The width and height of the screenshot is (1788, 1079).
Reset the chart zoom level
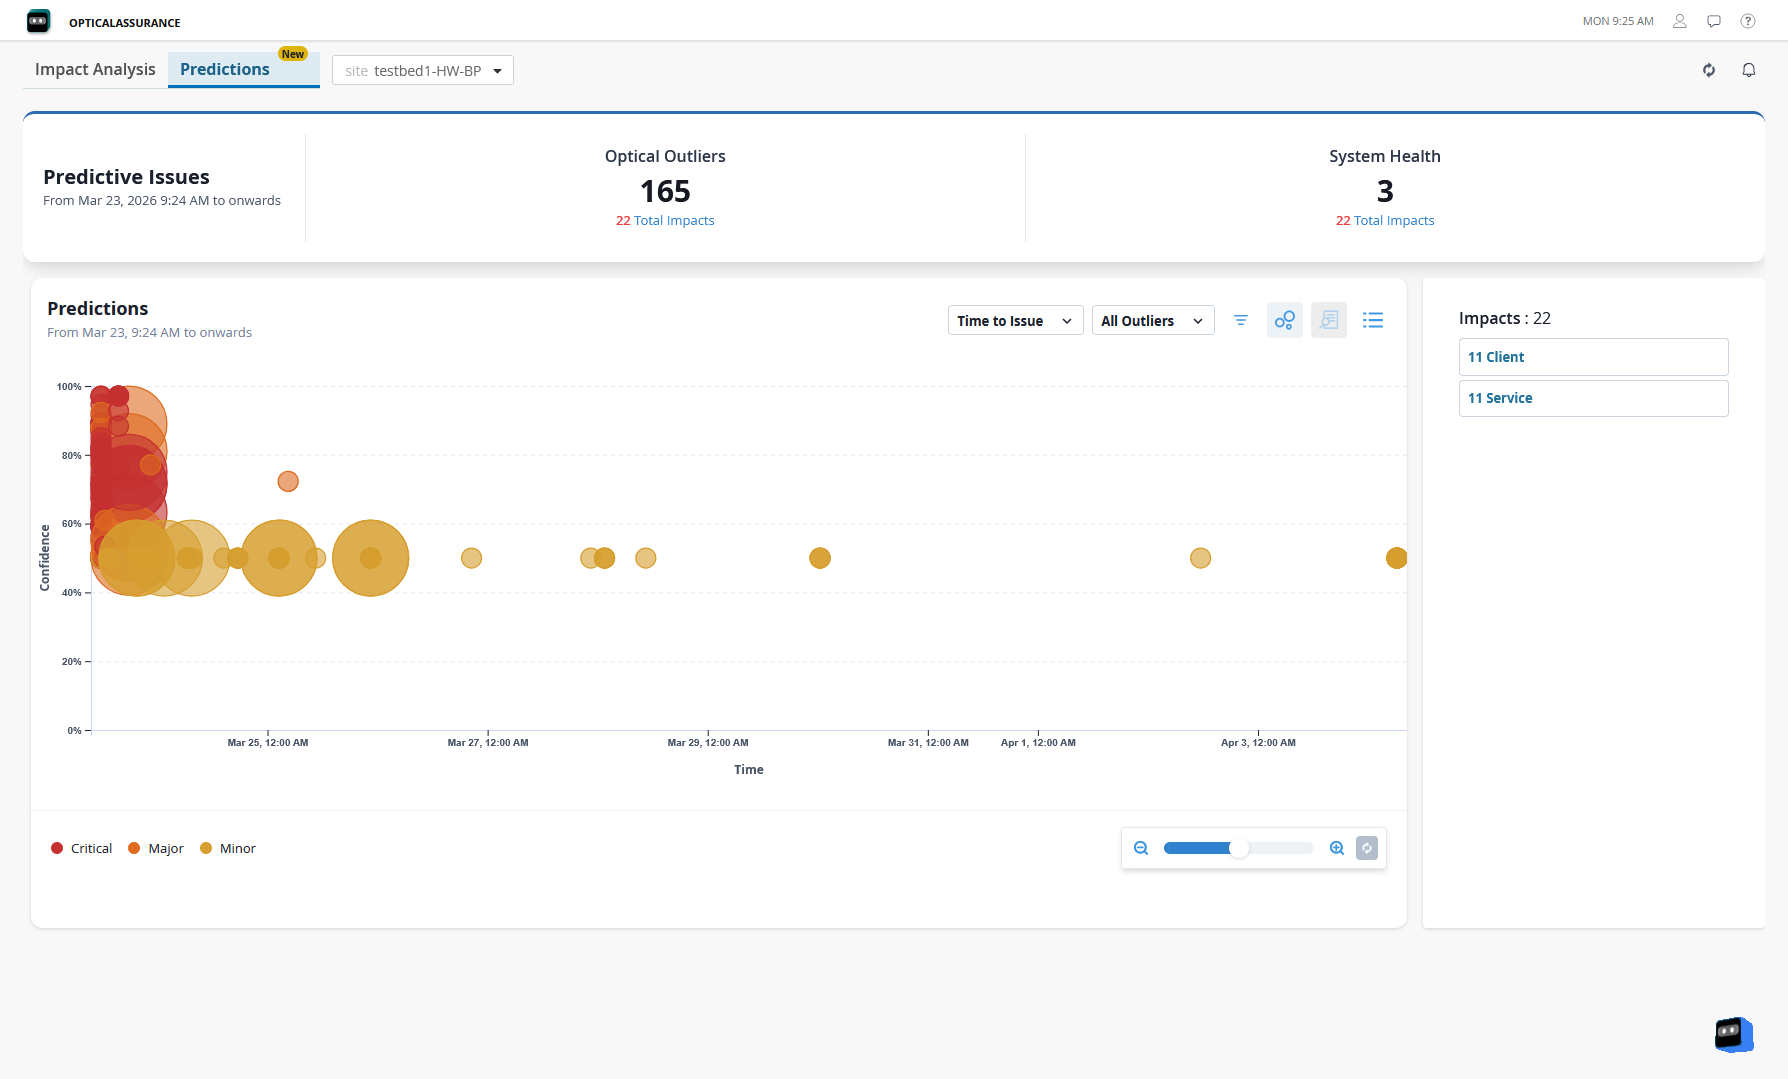(1367, 848)
